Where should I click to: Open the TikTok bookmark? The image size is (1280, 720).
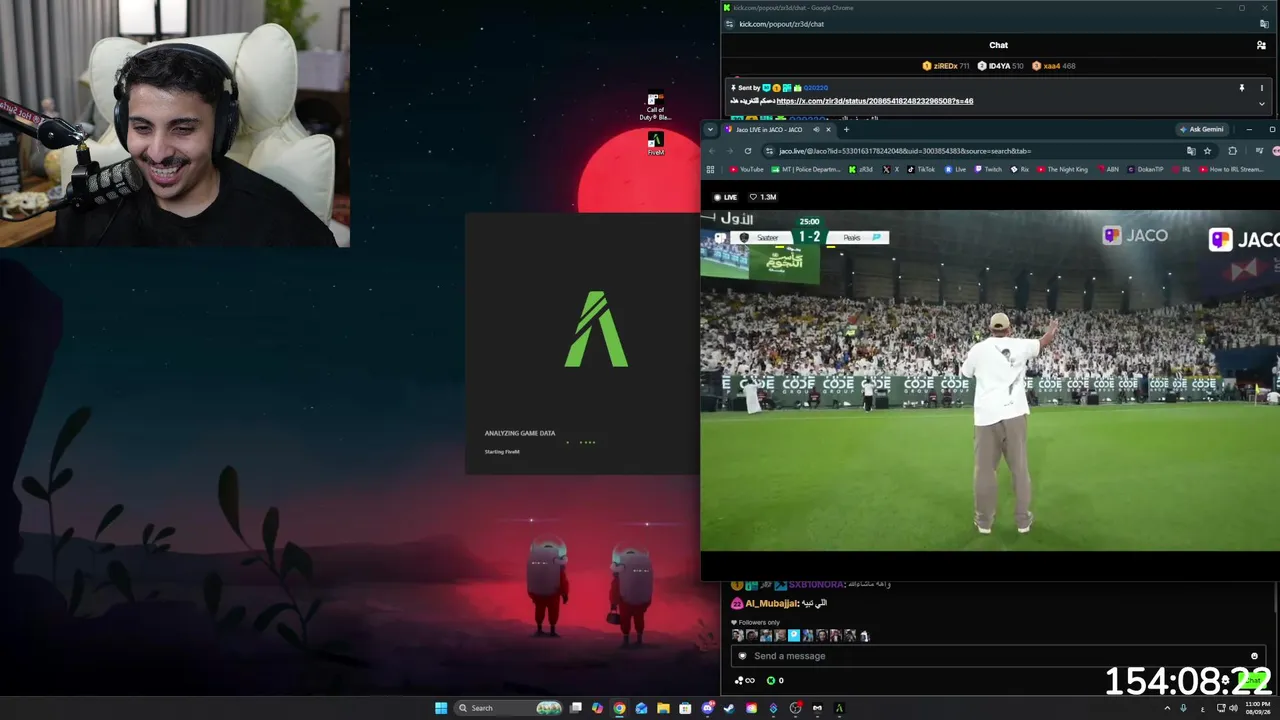coord(921,170)
